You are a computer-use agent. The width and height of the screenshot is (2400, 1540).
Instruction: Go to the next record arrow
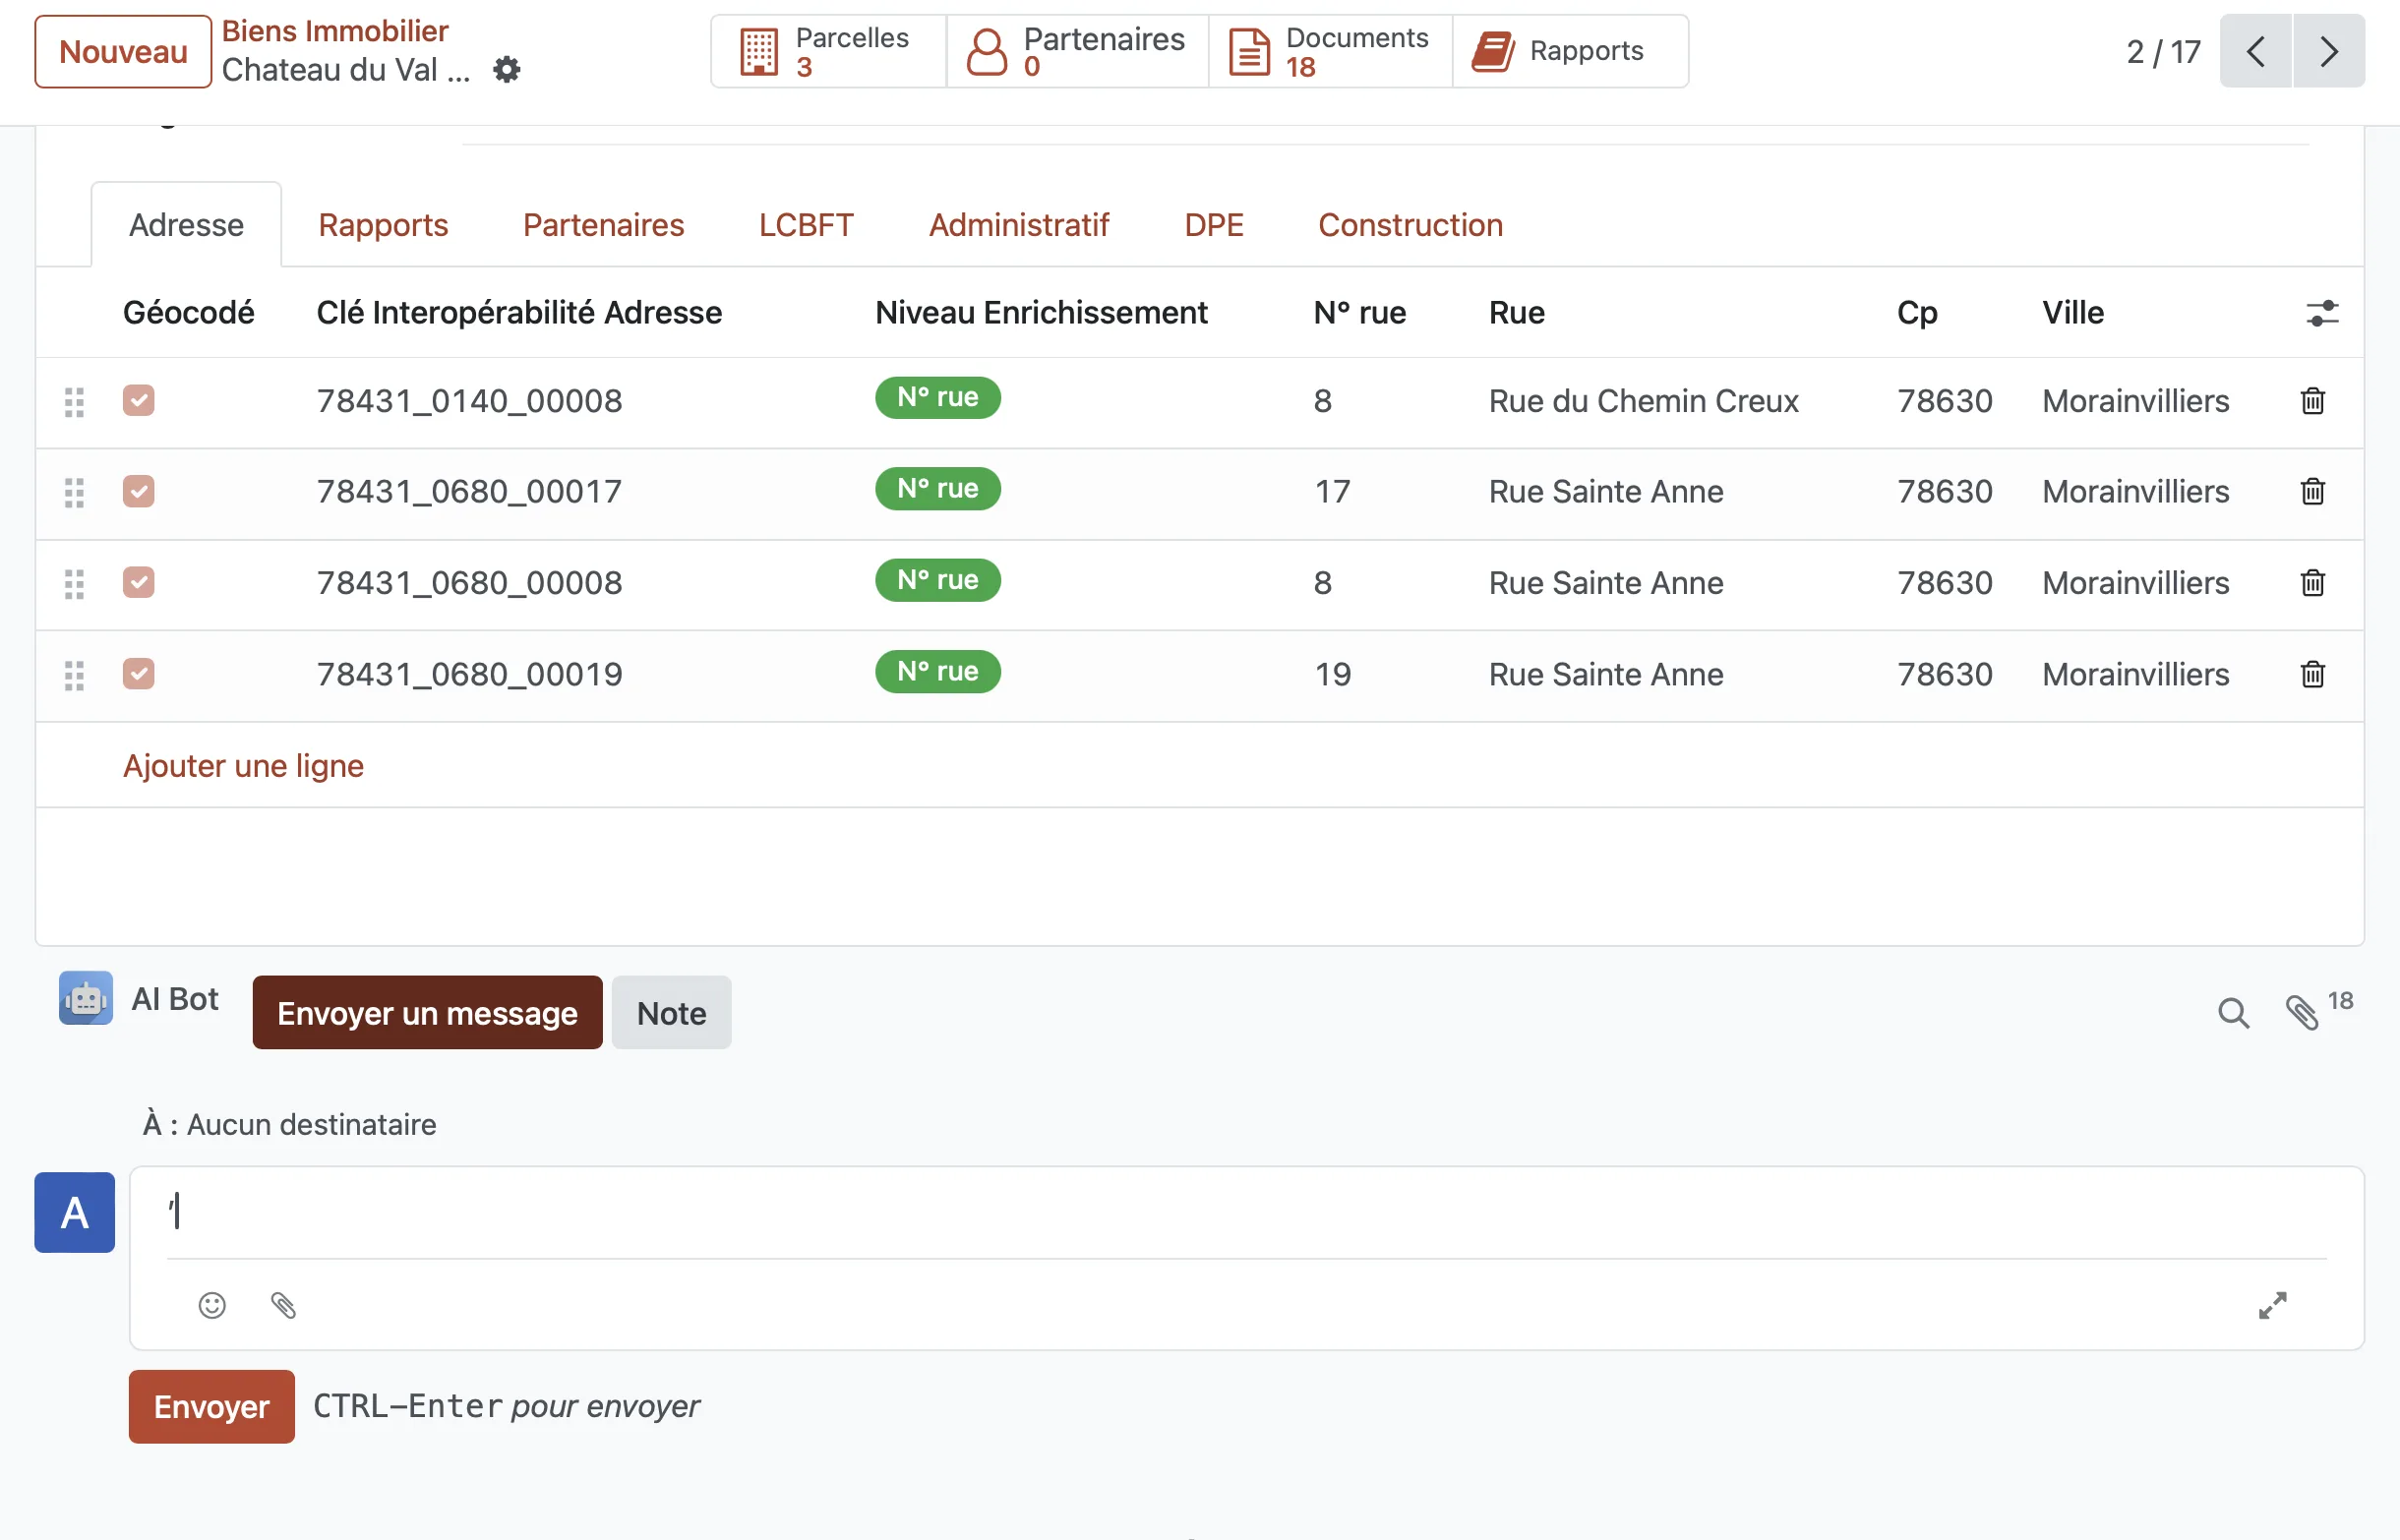pos(2329,51)
